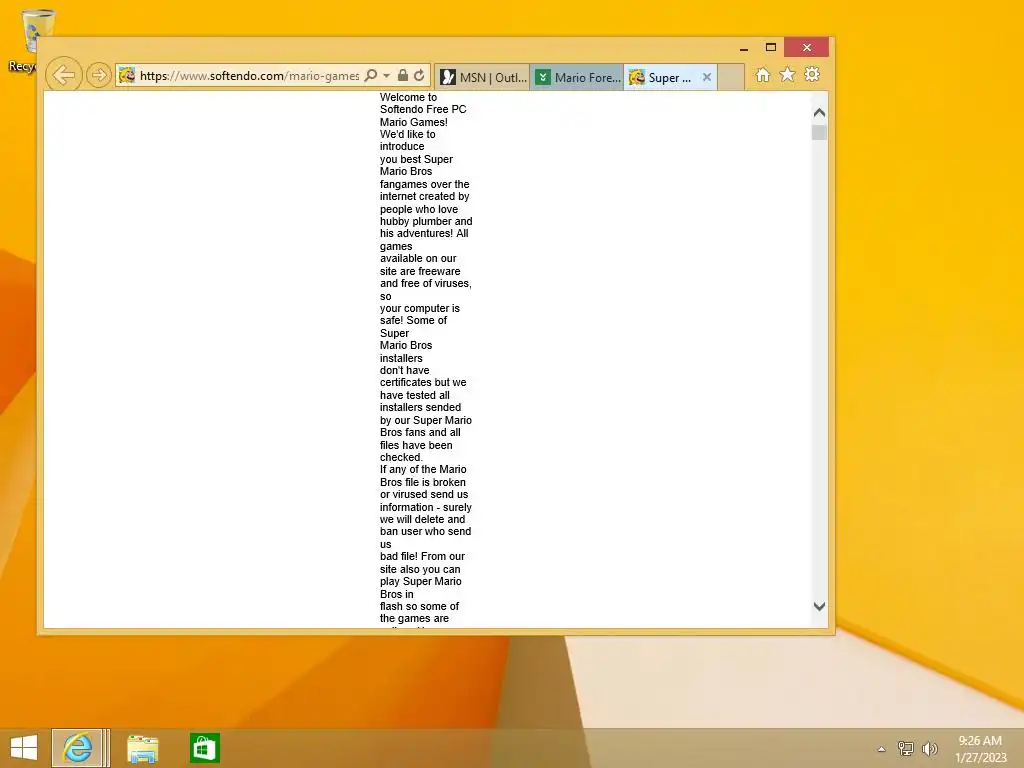1024x768 pixels.
Task: Click the text "hubby plumber and"
Action: tap(426, 221)
